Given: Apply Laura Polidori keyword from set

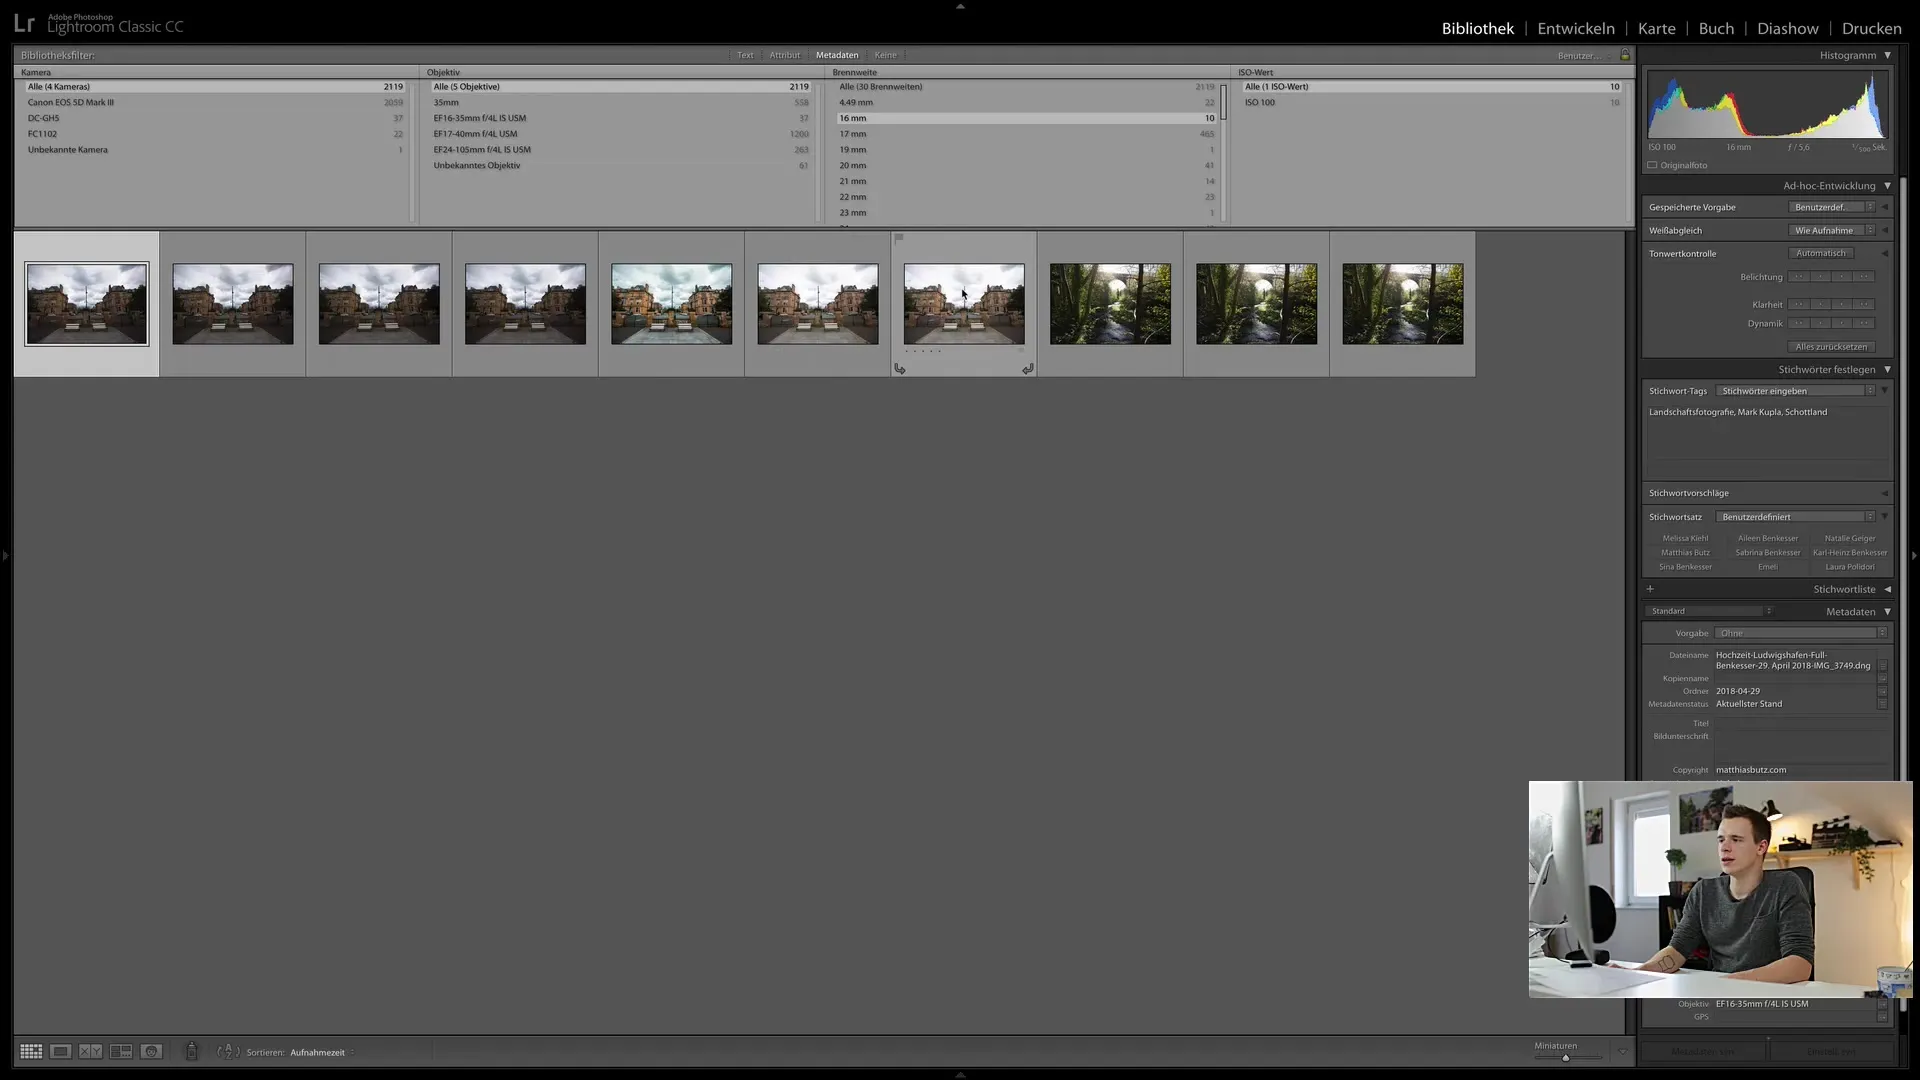Looking at the screenshot, I should tap(1850, 567).
